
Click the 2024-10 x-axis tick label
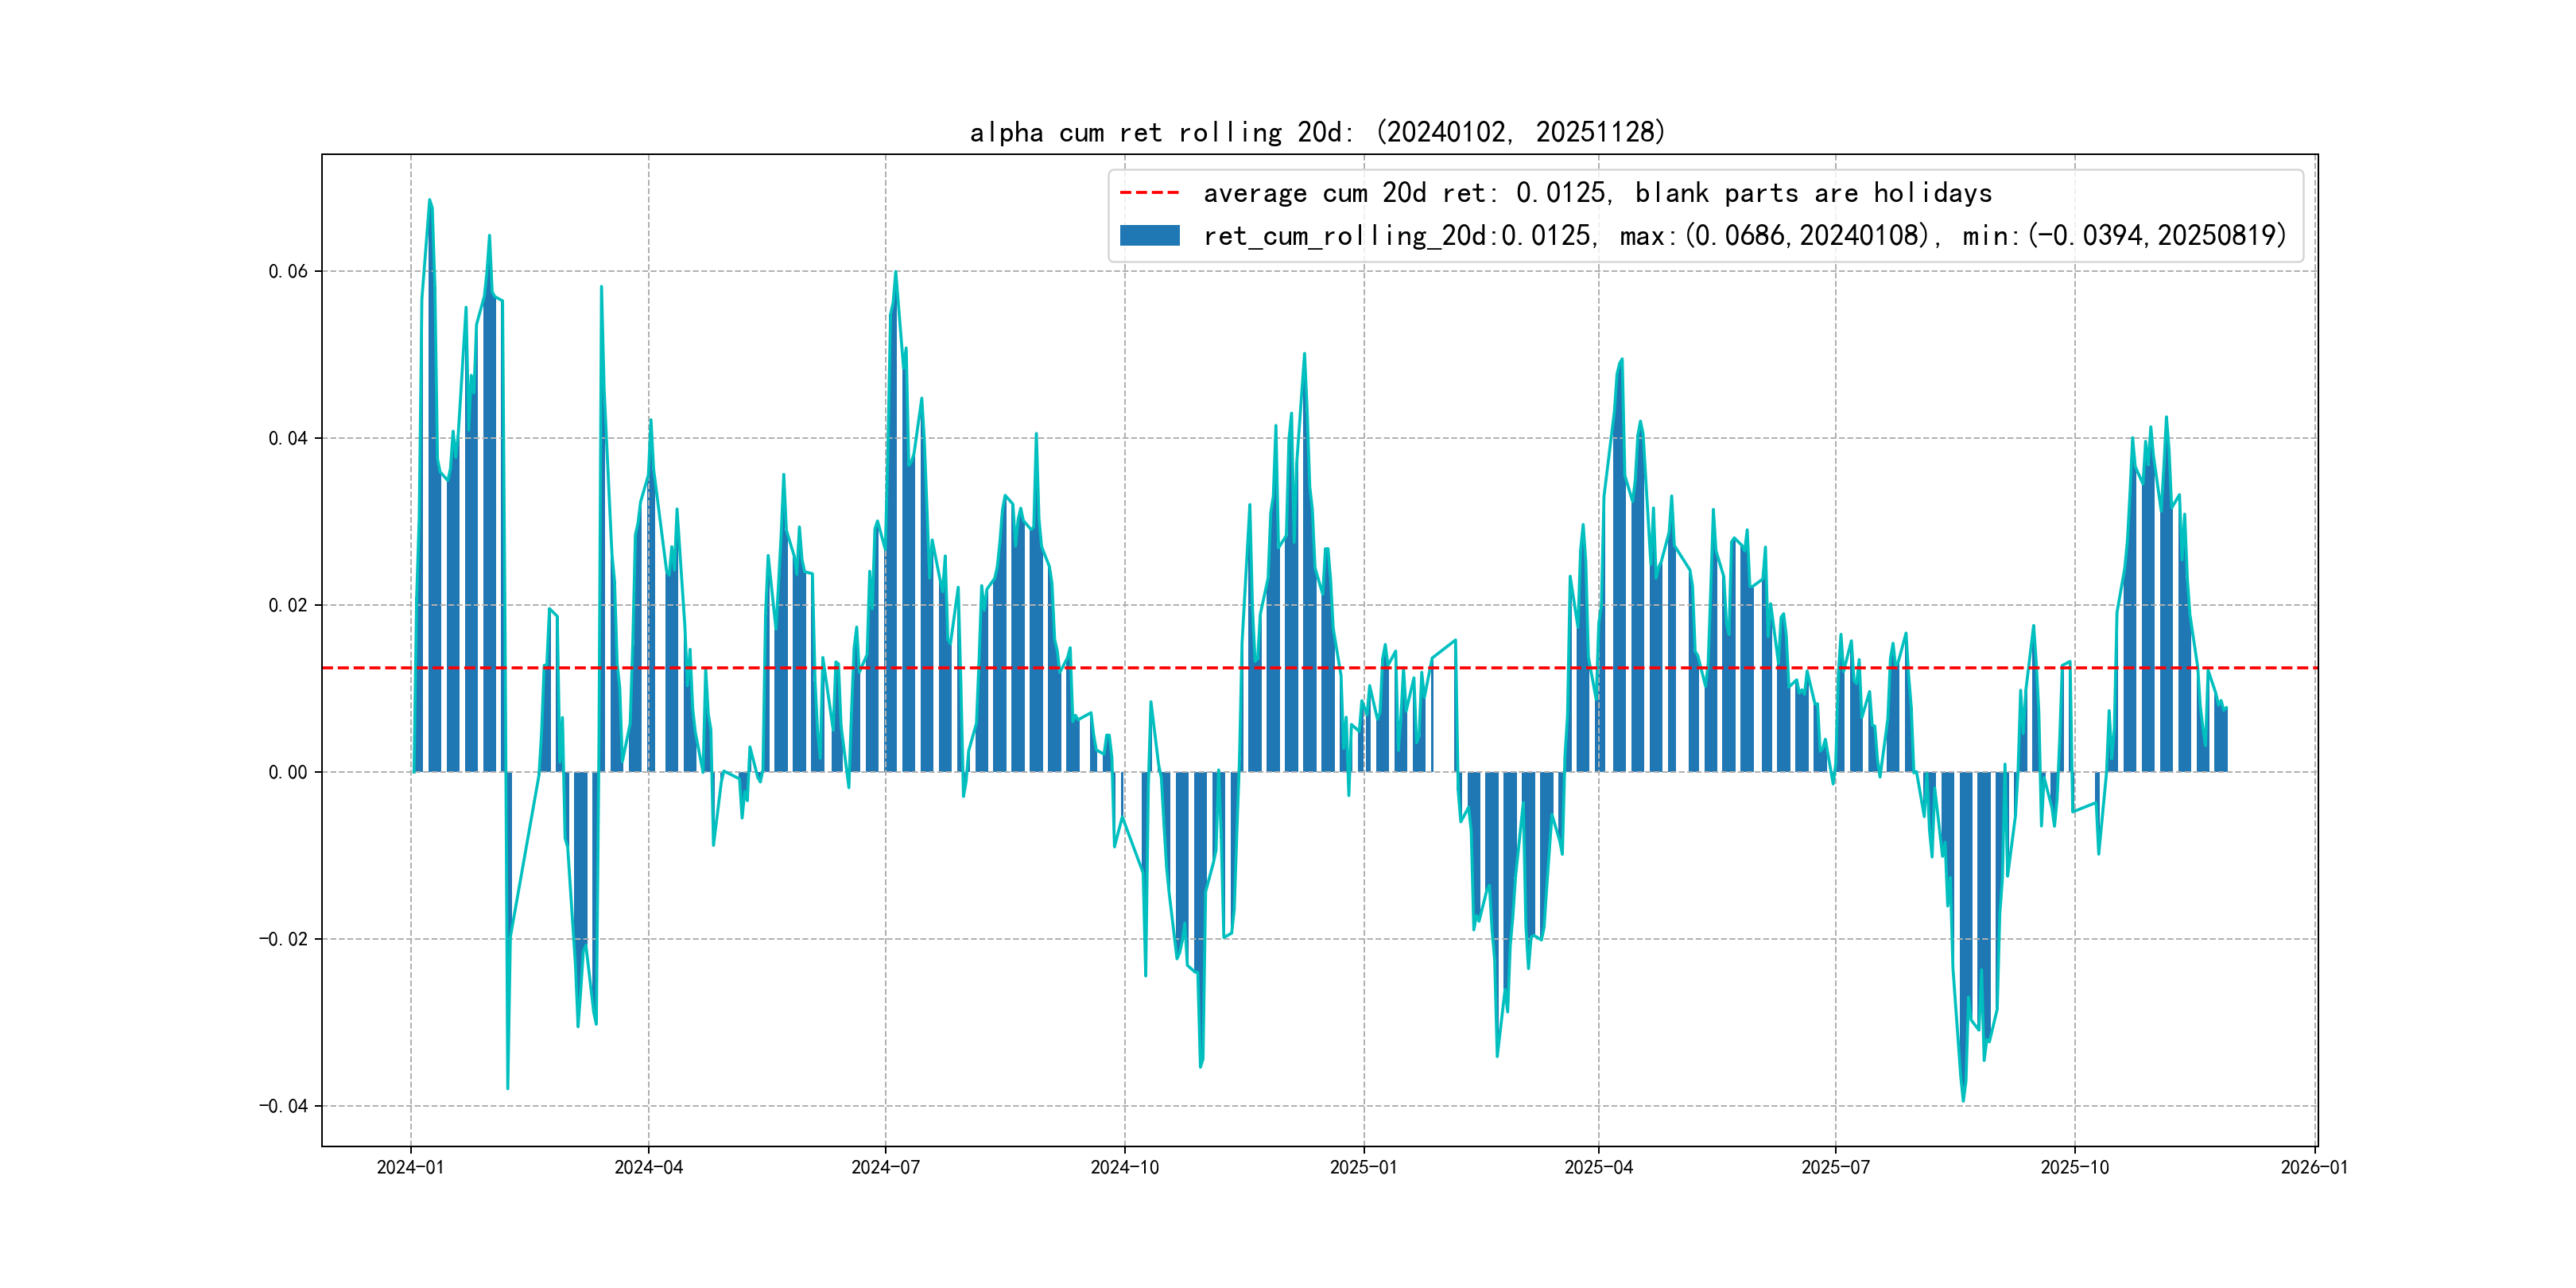click(x=1124, y=1167)
